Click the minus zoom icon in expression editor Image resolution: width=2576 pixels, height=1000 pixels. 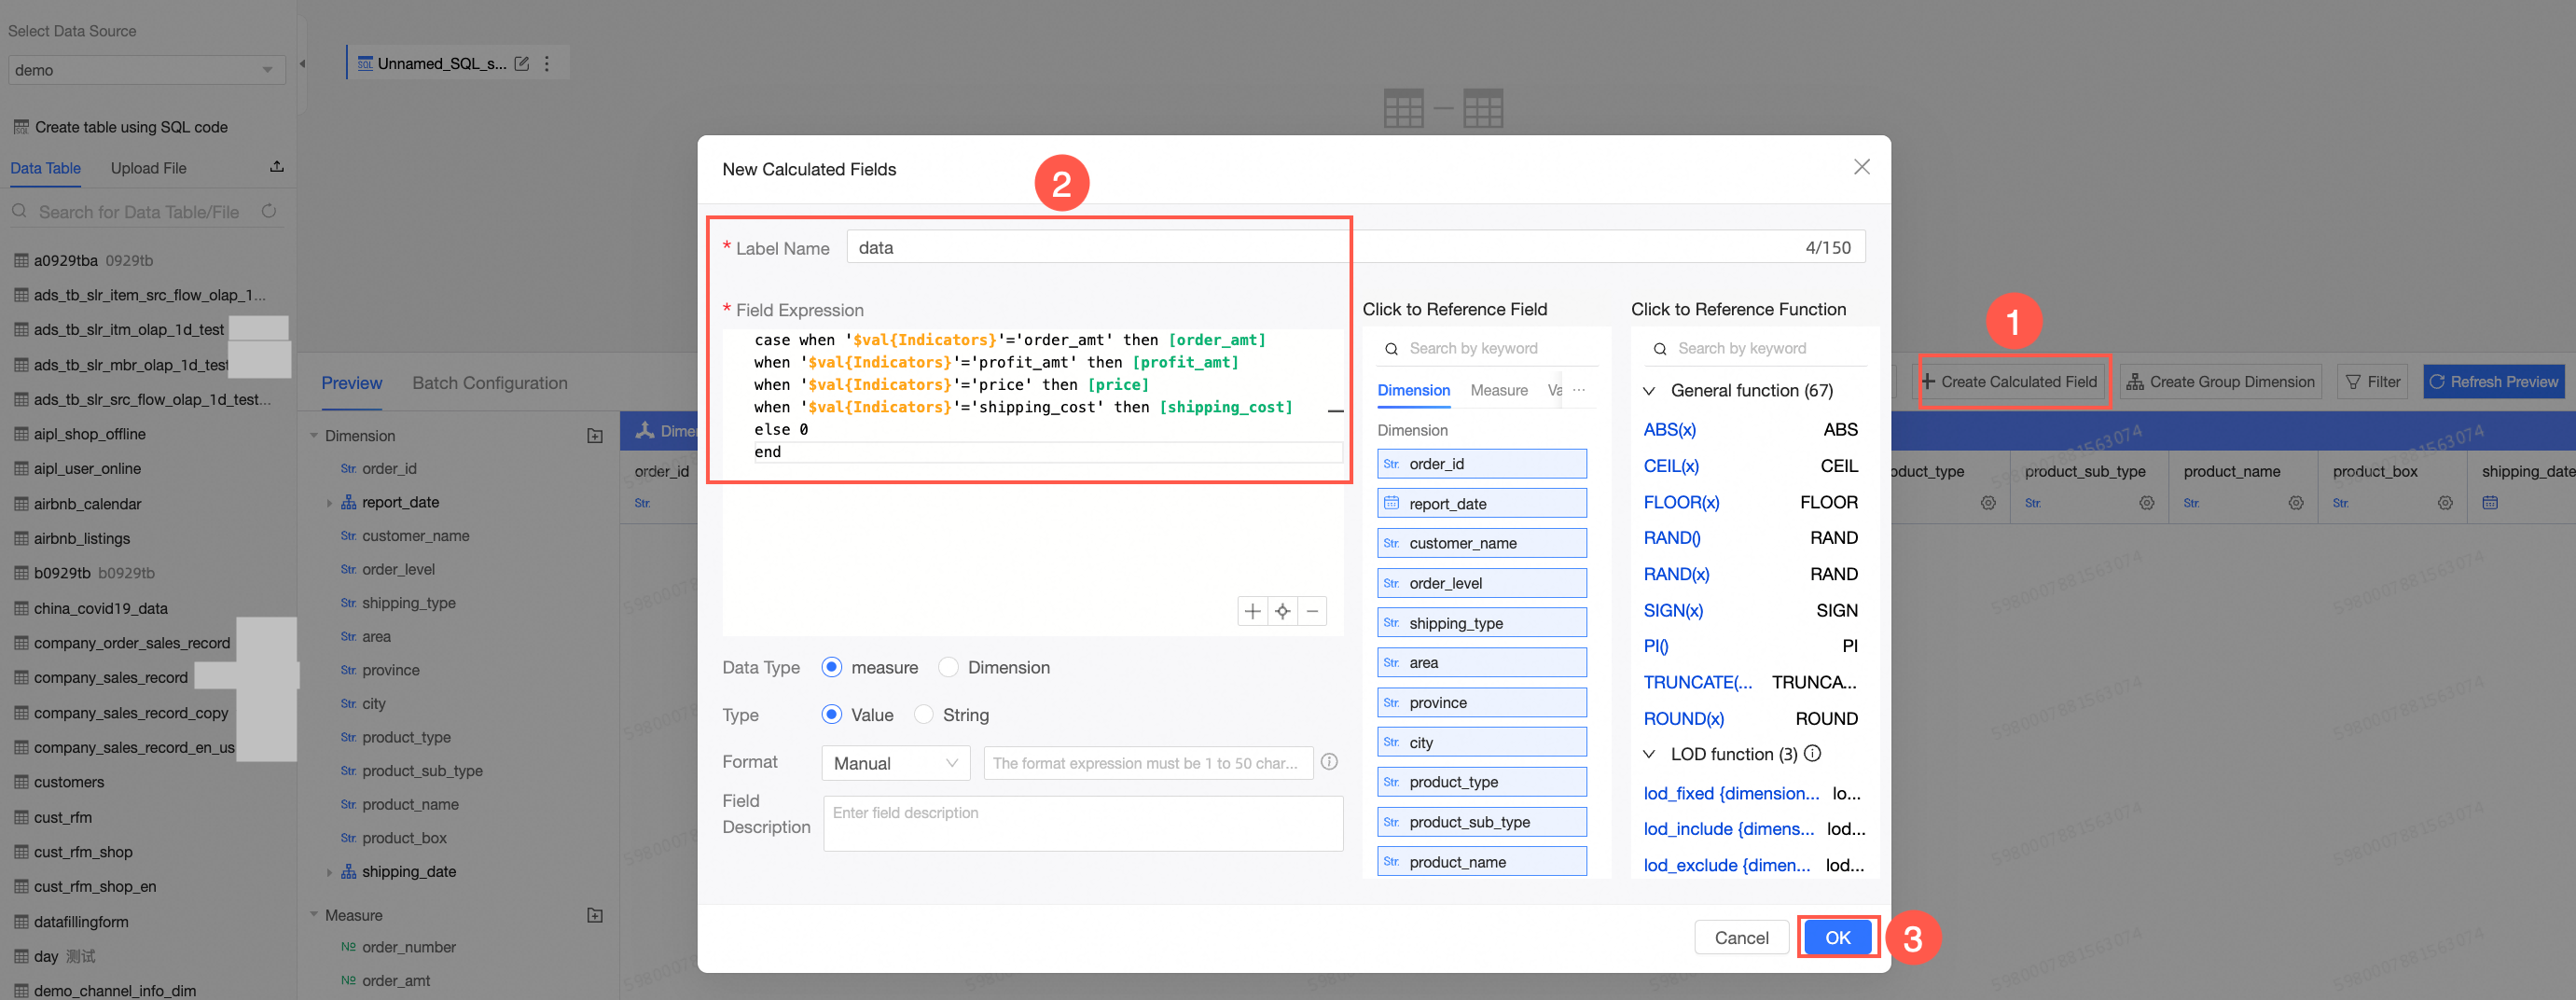click(x=1312, y=611)
